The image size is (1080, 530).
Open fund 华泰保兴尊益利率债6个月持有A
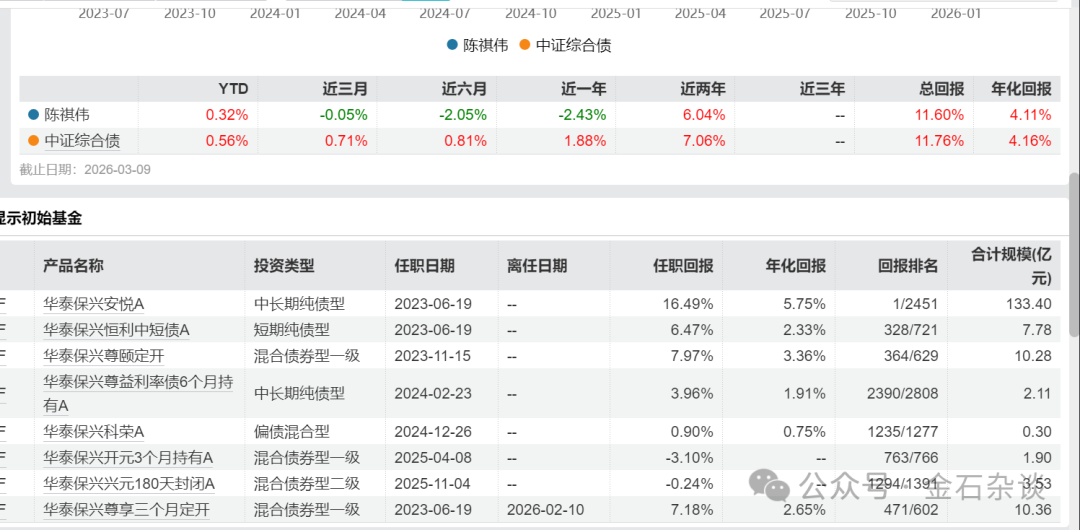pos(137,394)
